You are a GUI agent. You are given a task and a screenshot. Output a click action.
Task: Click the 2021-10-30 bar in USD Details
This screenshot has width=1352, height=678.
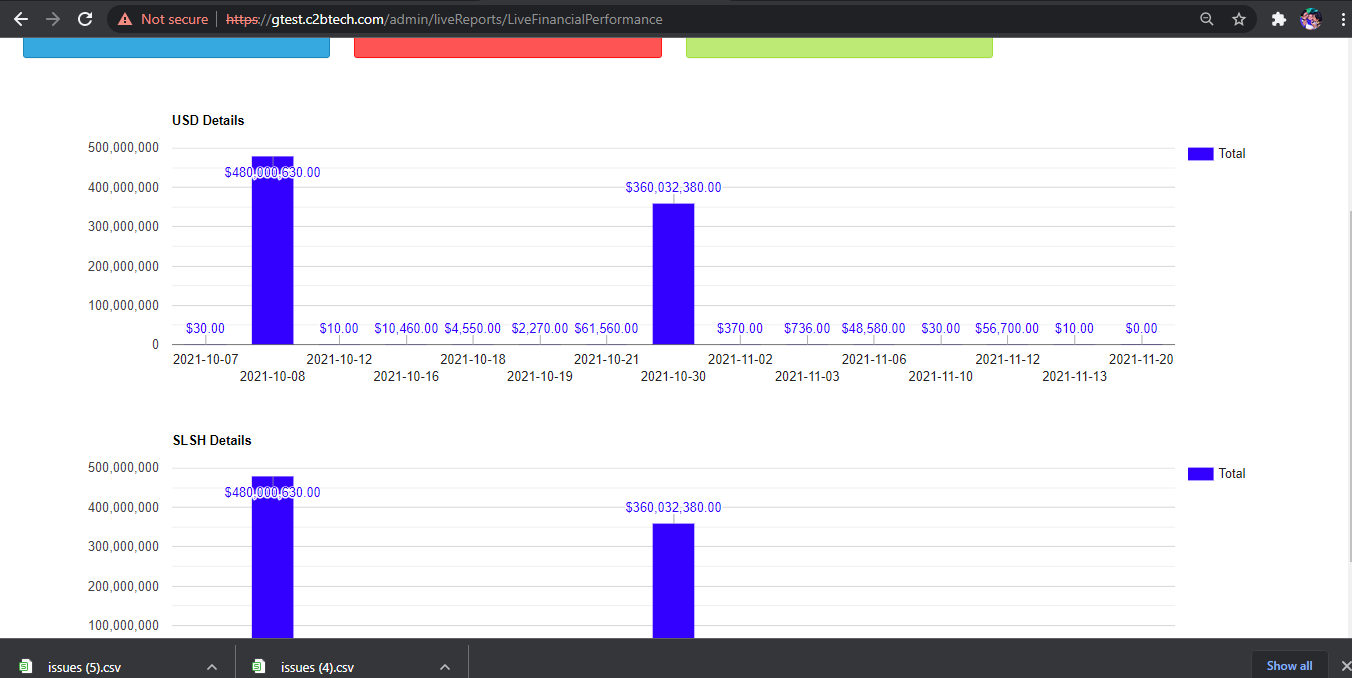click(x=673, y=274)
